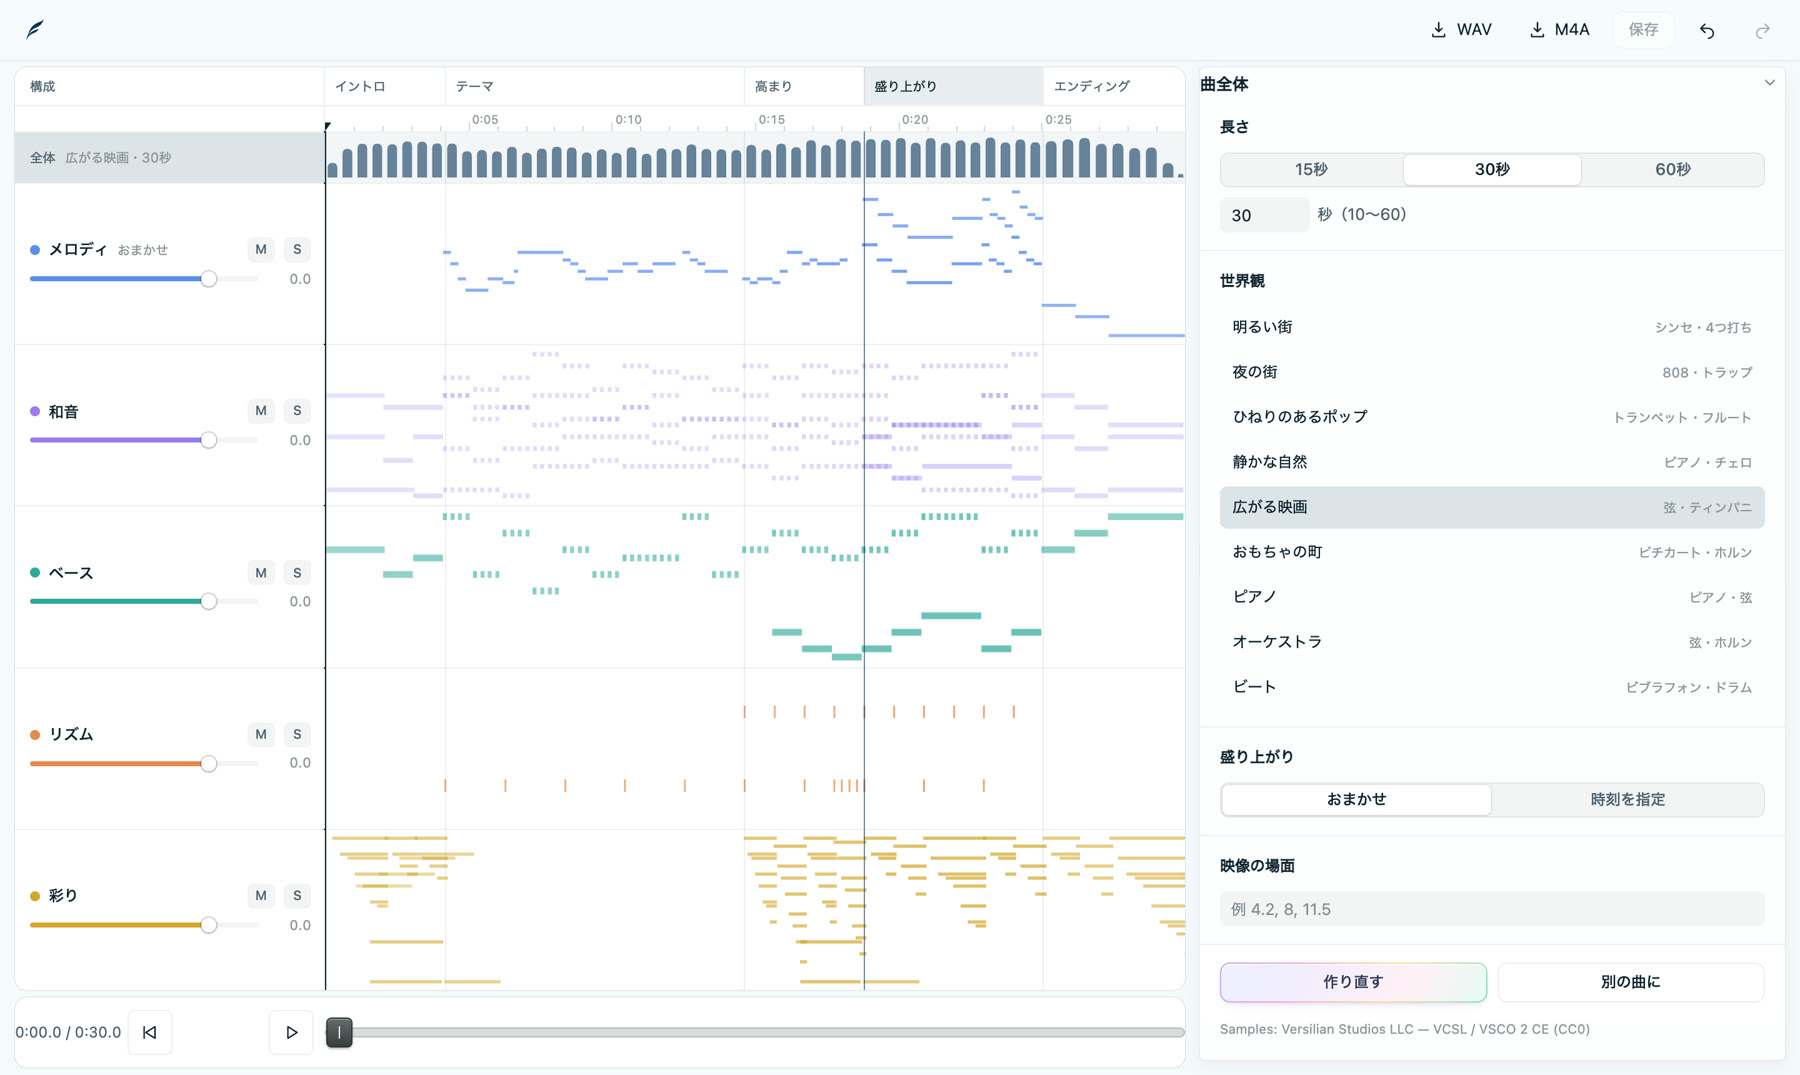The width and height of the screenshot is (1800, 1075).
Task: Start playback with the play button
Action: [291, 1032]
